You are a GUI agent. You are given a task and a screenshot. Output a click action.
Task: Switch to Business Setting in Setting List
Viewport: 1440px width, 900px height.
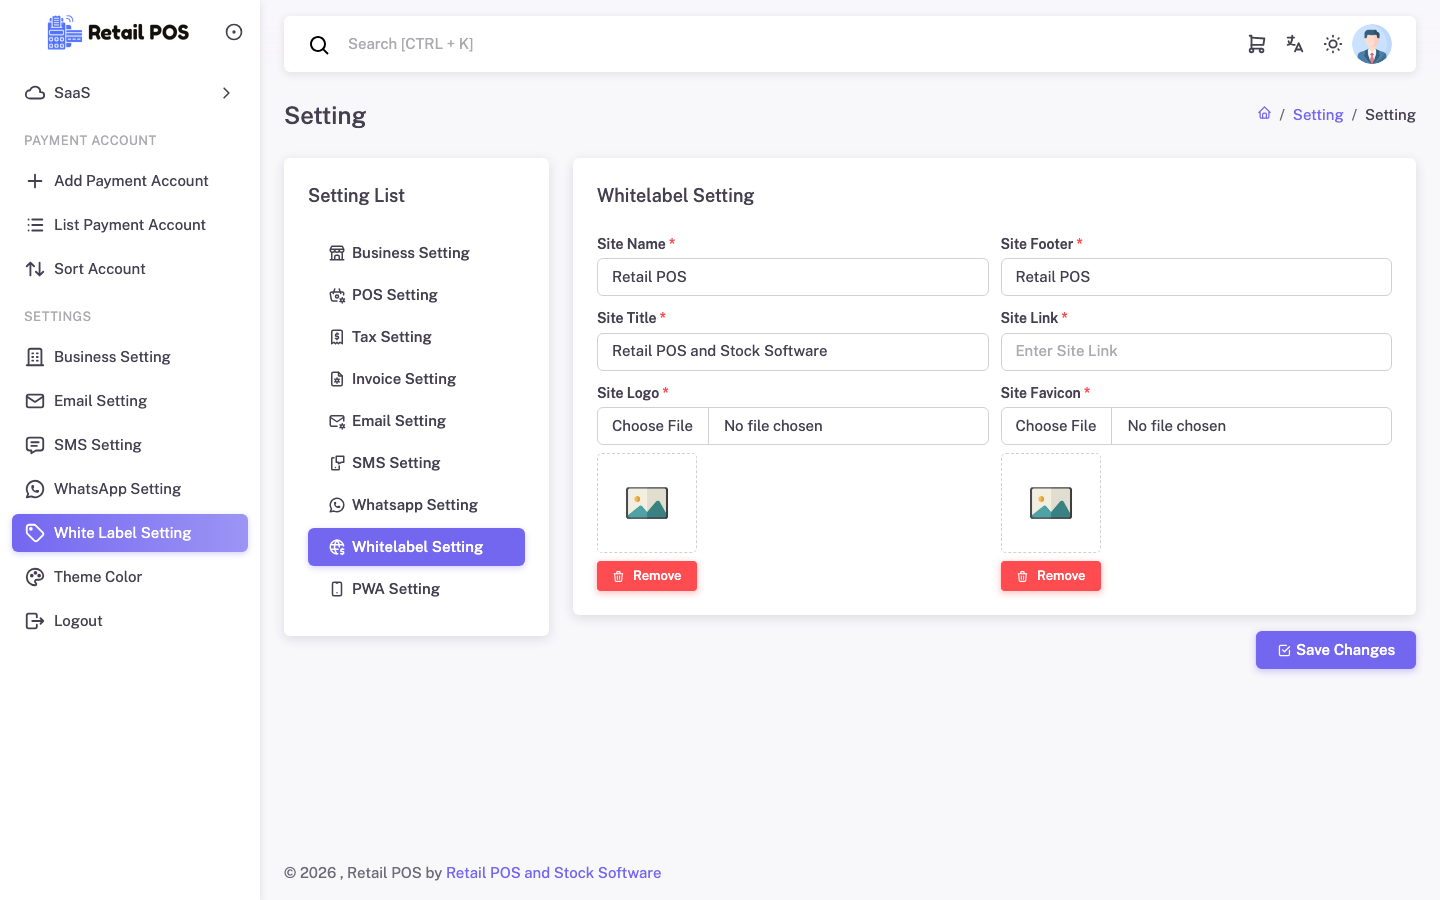pyautogui.click(x=416, y=253)
